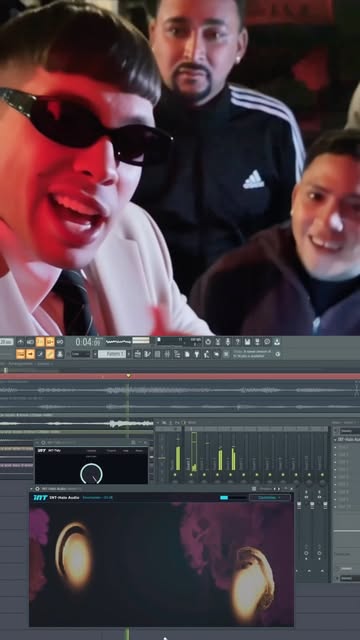
Task: Mute the Insert 4 mixer track
Action: [x=230, y=475]
